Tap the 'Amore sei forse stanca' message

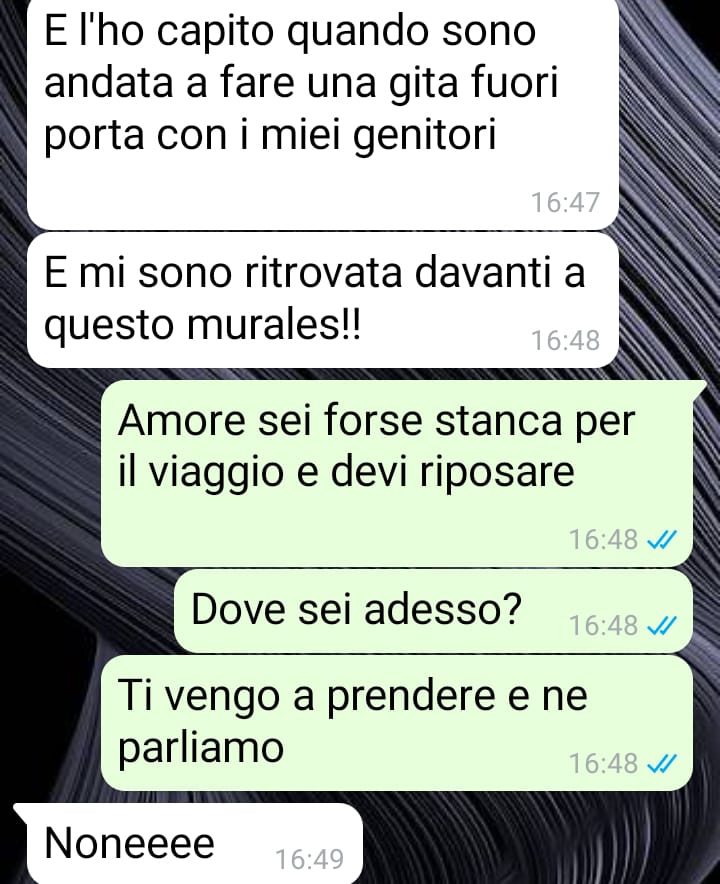click(397, 473)
